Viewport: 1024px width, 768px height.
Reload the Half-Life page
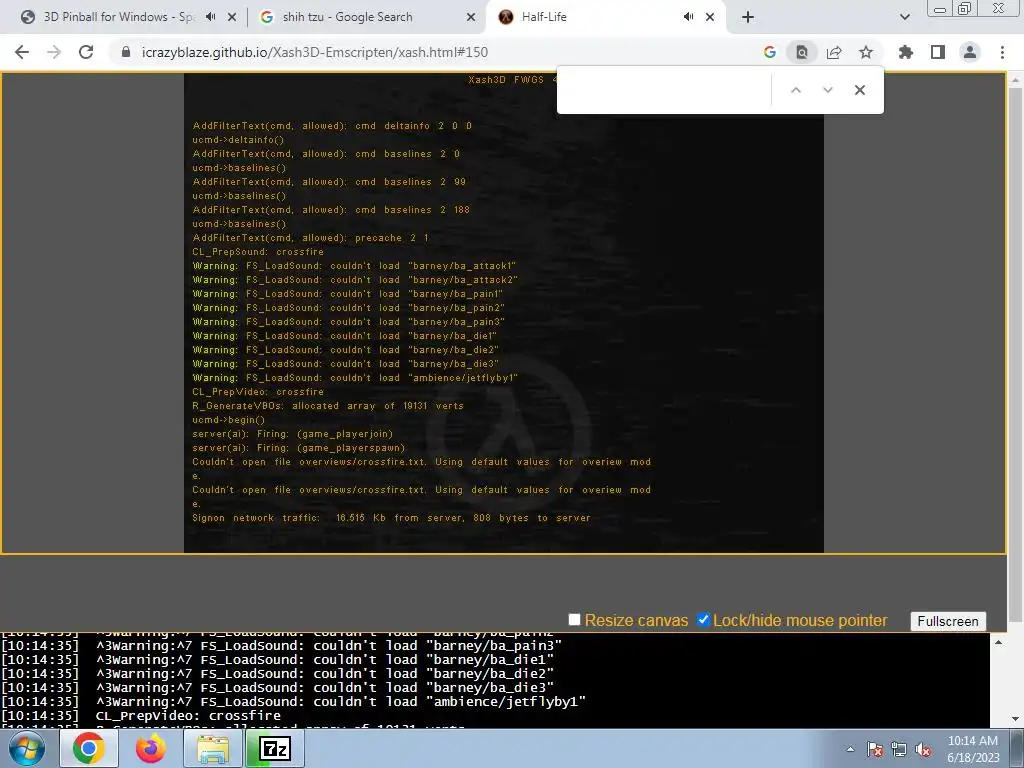click(86, 52)
